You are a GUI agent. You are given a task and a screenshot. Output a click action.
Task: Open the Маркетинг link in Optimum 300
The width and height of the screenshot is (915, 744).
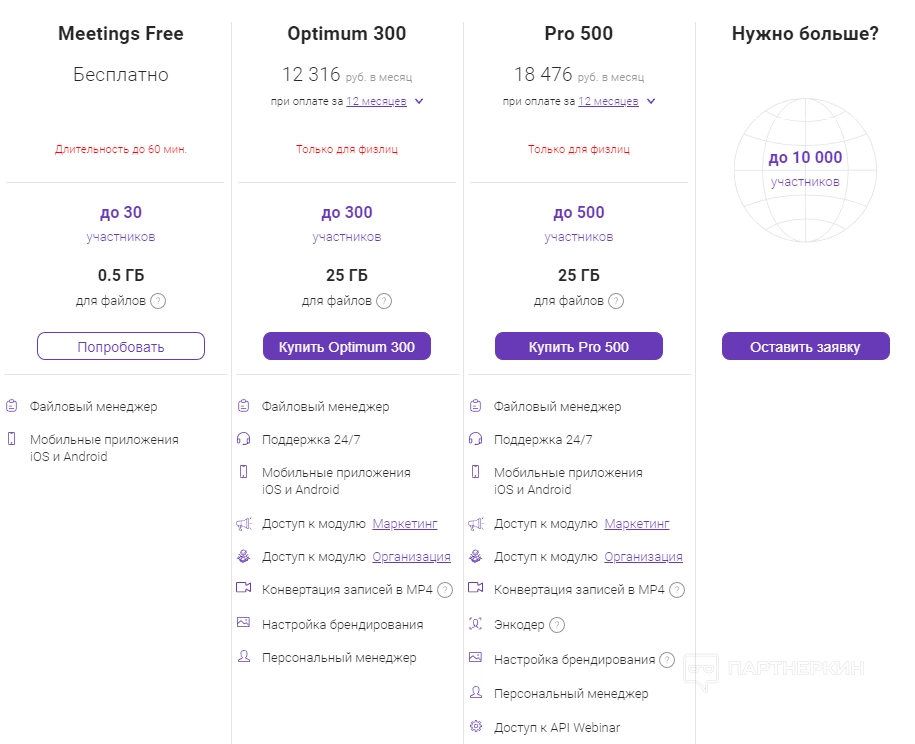coord(405,523)
